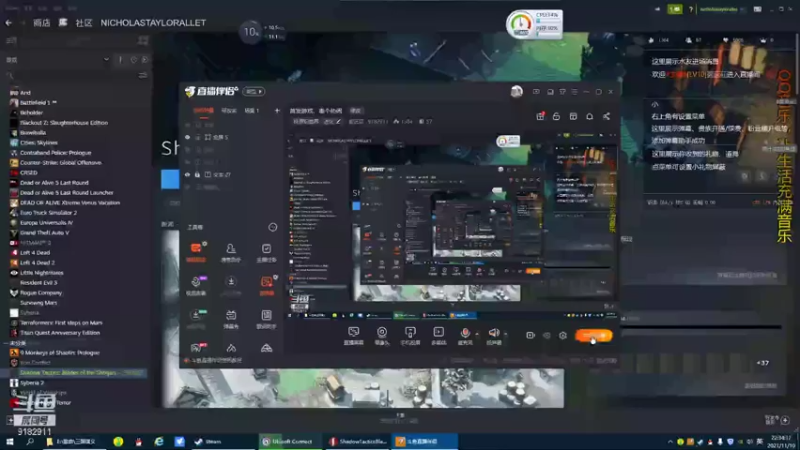Click the pencil edit icon beside stream title
The image size is (800, 450).
point(338,121)
